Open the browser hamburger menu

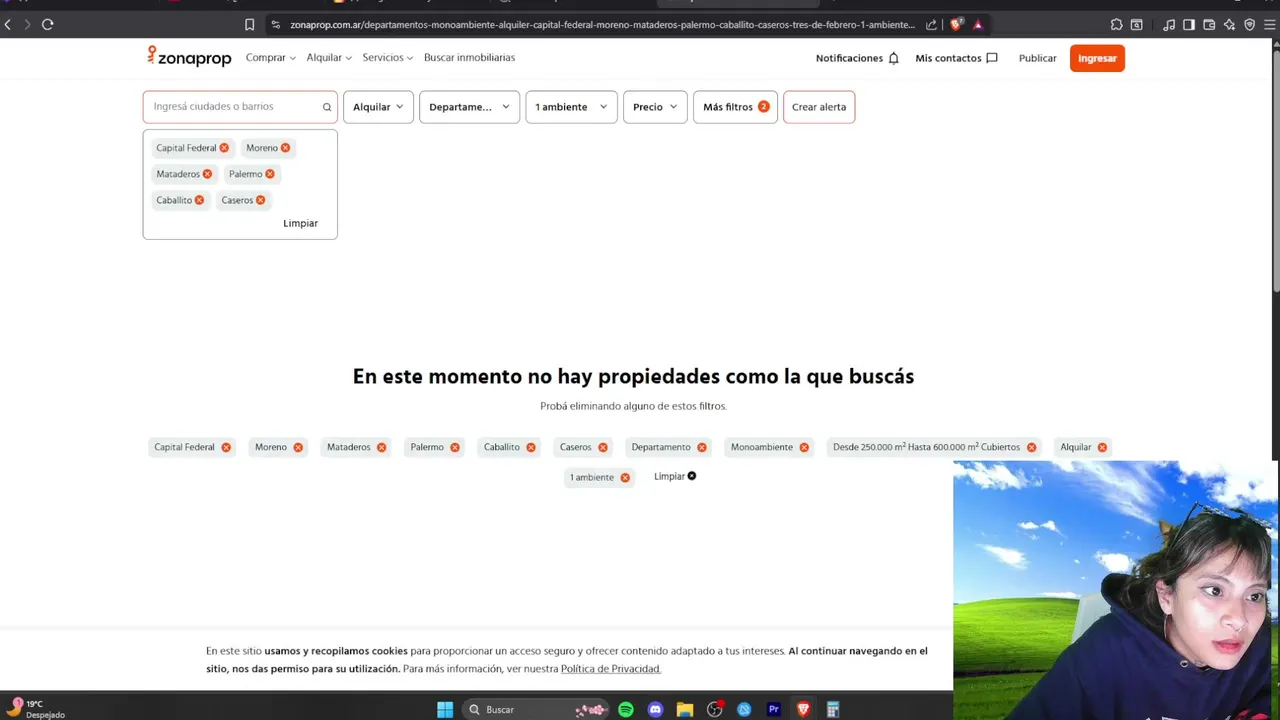1269,24
